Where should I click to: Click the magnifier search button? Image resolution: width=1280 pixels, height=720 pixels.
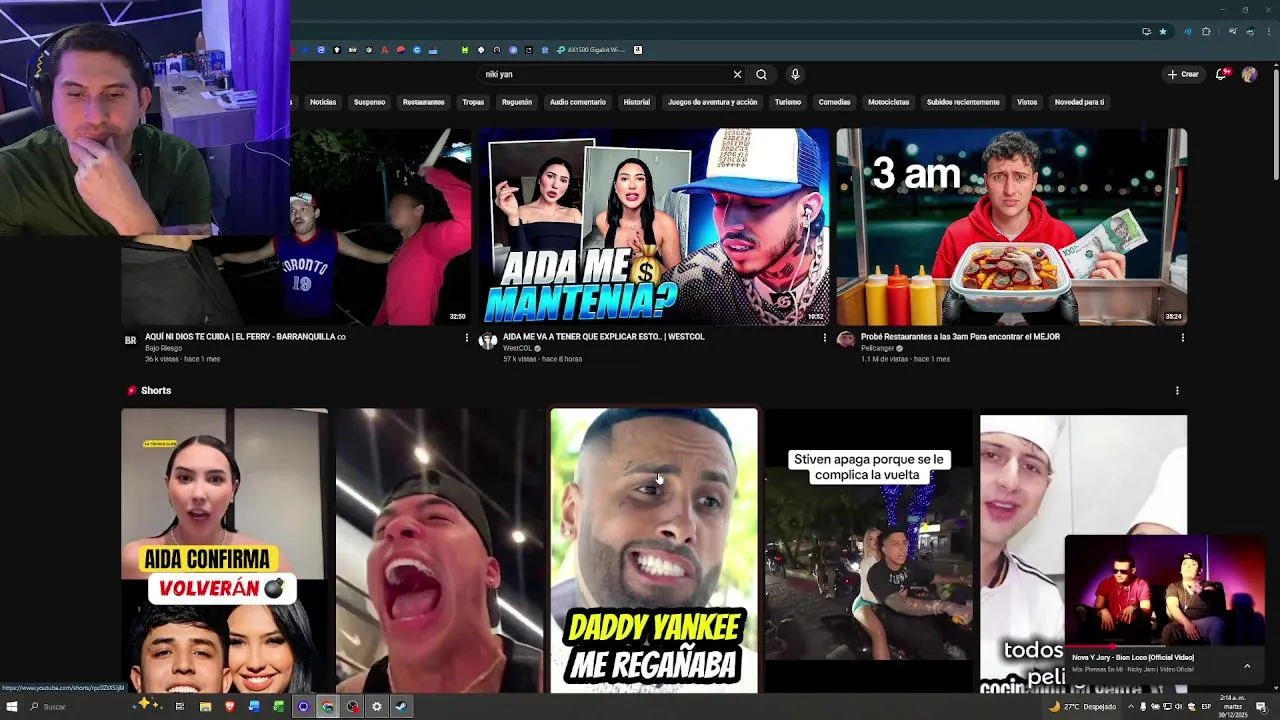click(761, 74)
